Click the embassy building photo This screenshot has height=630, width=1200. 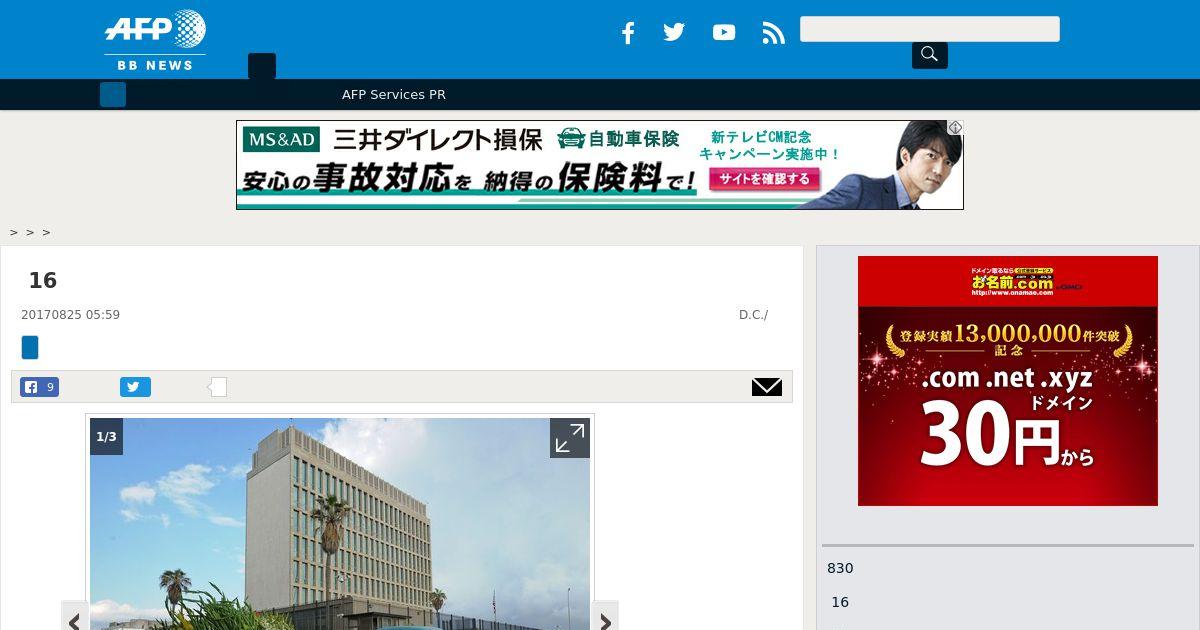pos(340,524)
